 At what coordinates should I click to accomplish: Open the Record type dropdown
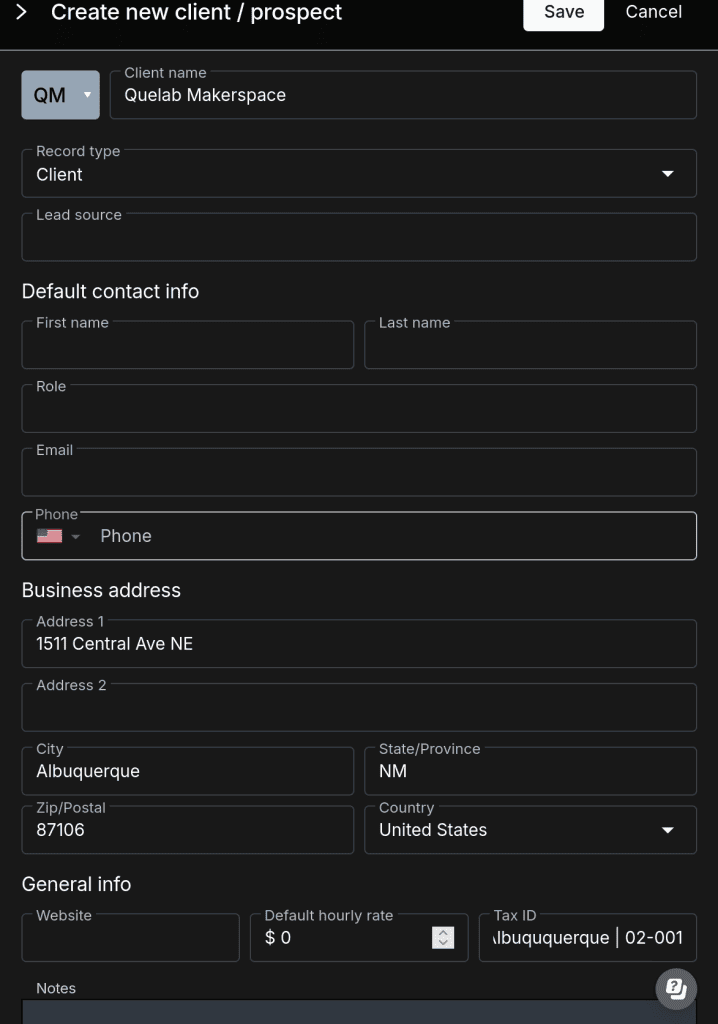click(359, 174)
